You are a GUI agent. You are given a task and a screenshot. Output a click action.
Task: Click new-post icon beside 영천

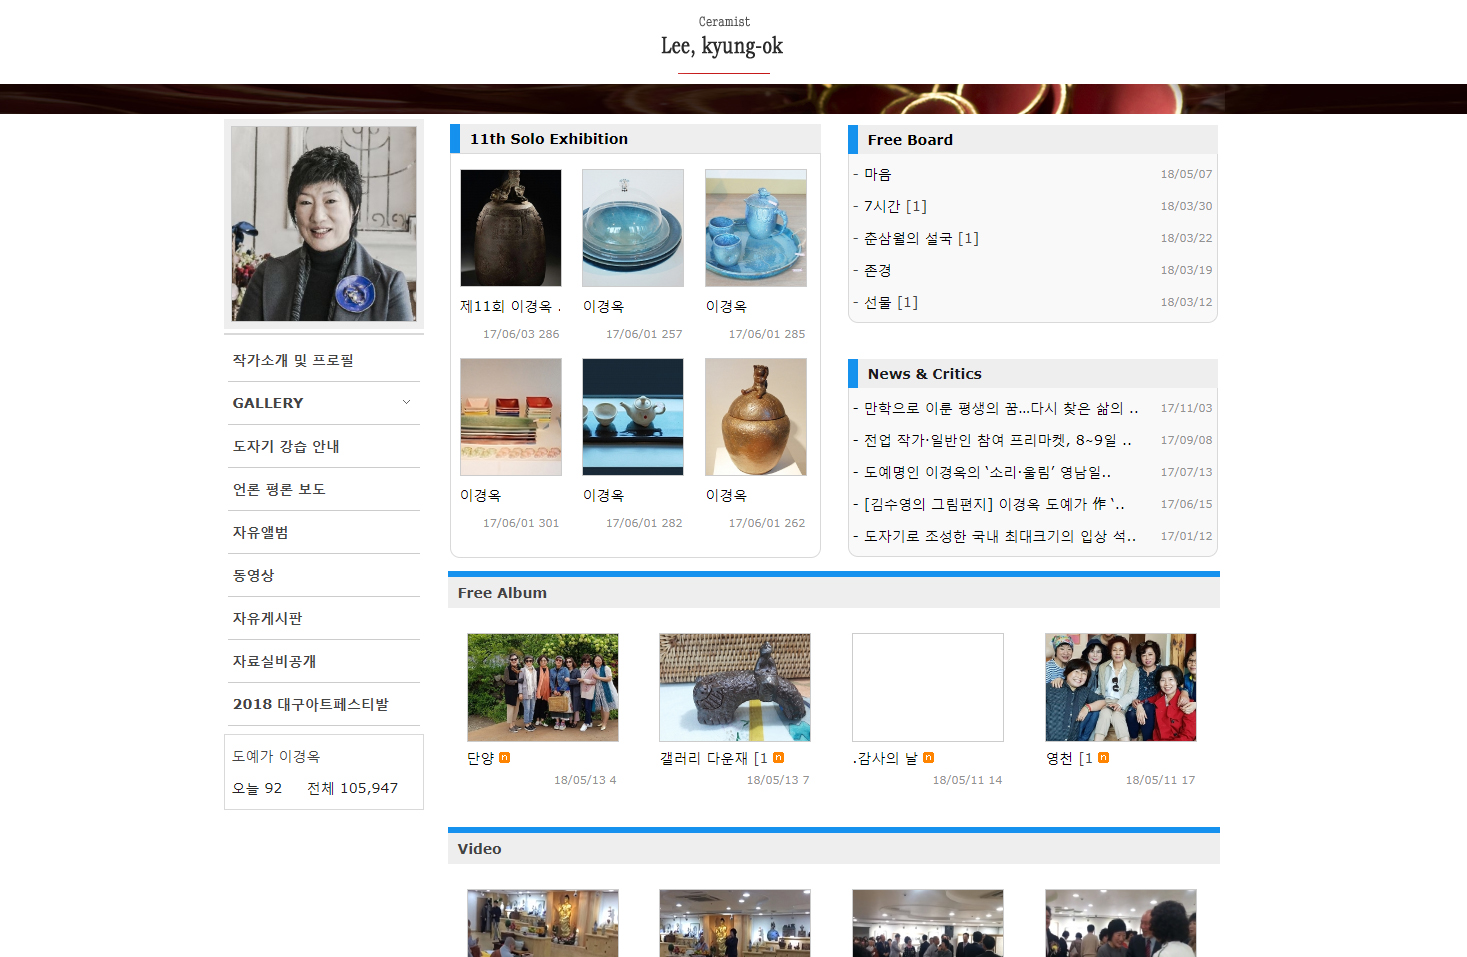1104,758
